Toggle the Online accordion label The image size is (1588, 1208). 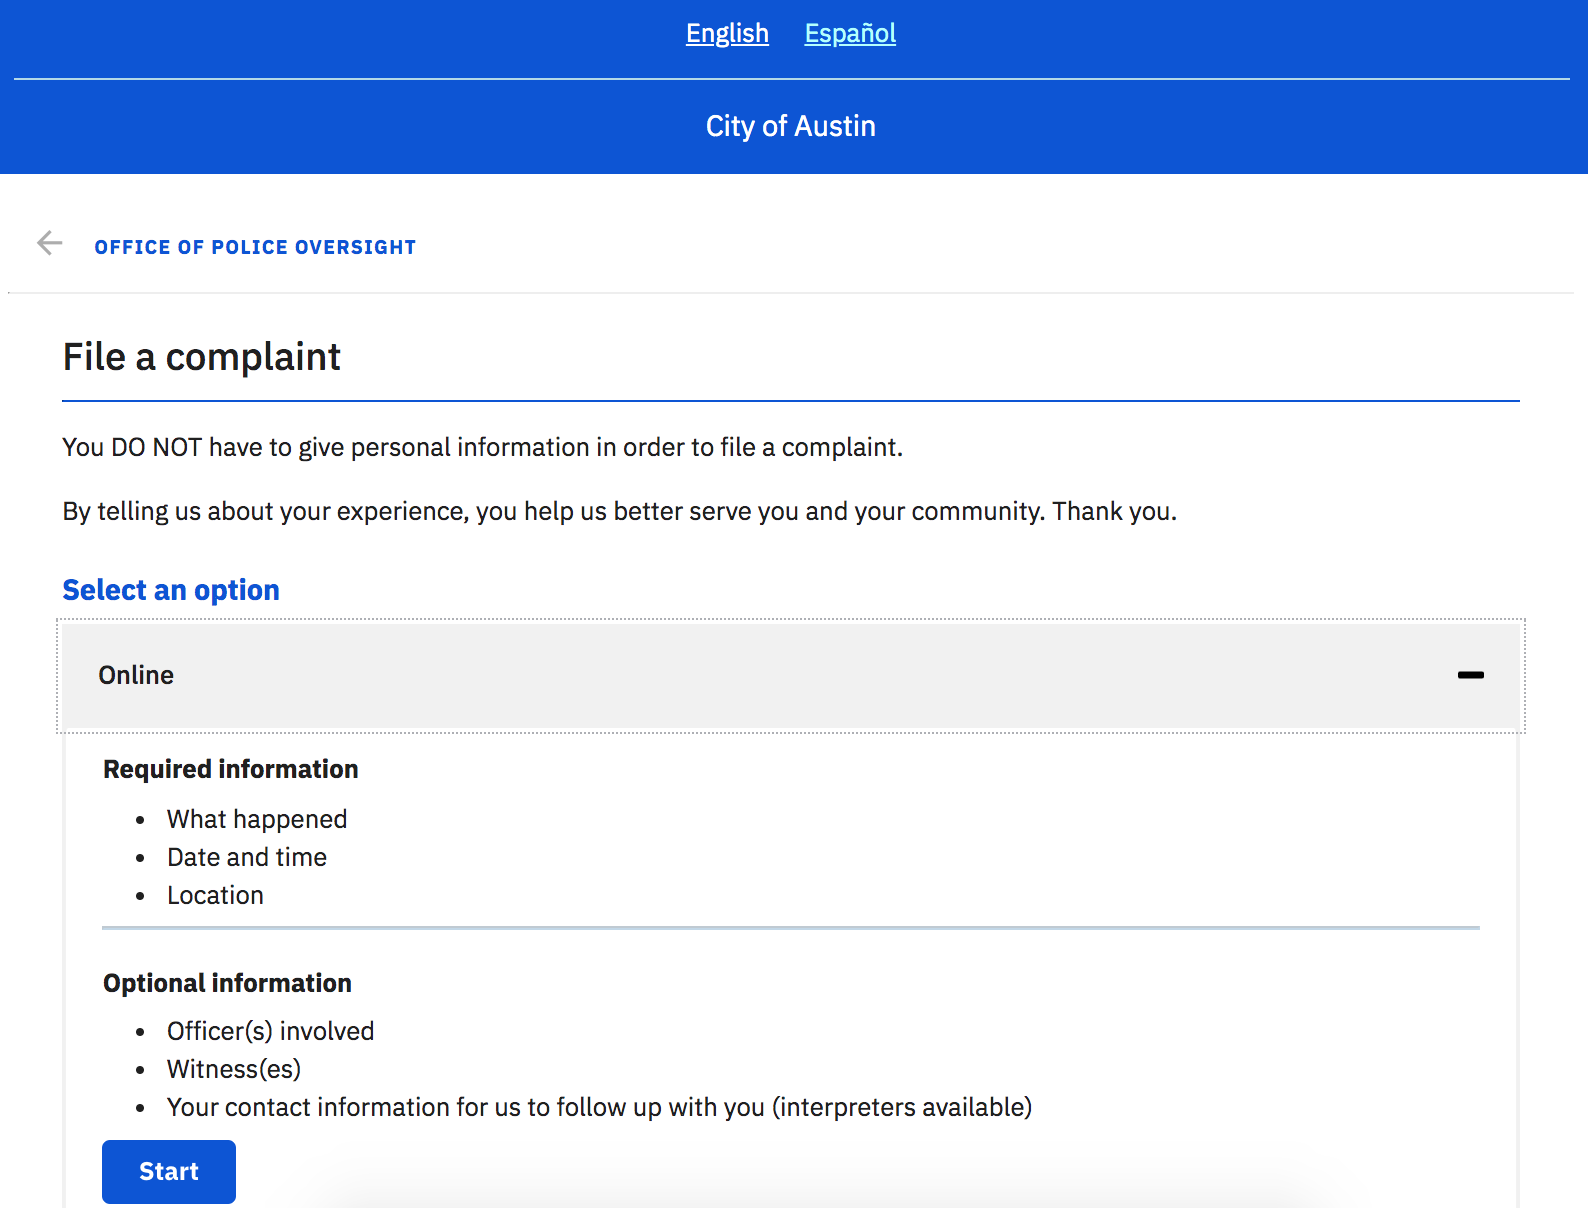136,676
